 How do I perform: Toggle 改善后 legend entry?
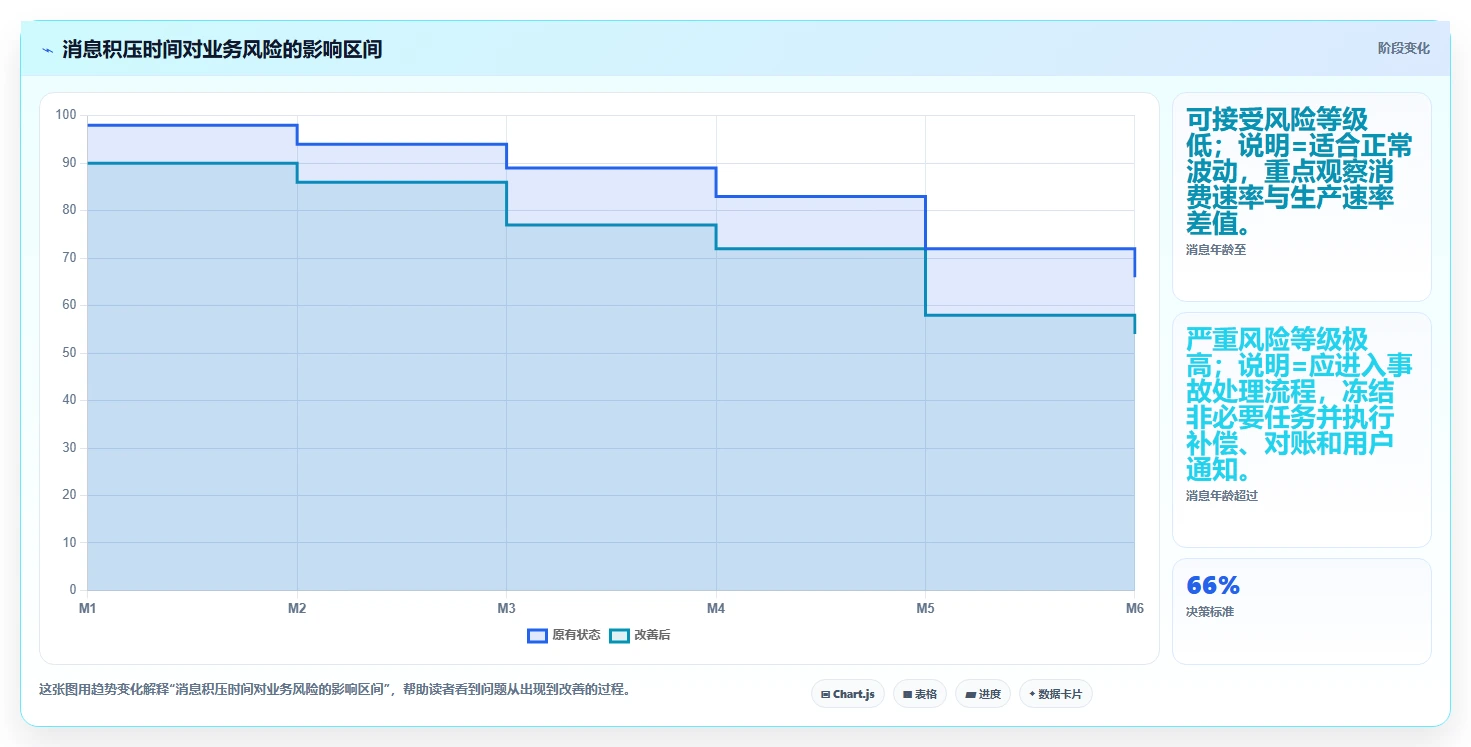(x=640, y=635)
